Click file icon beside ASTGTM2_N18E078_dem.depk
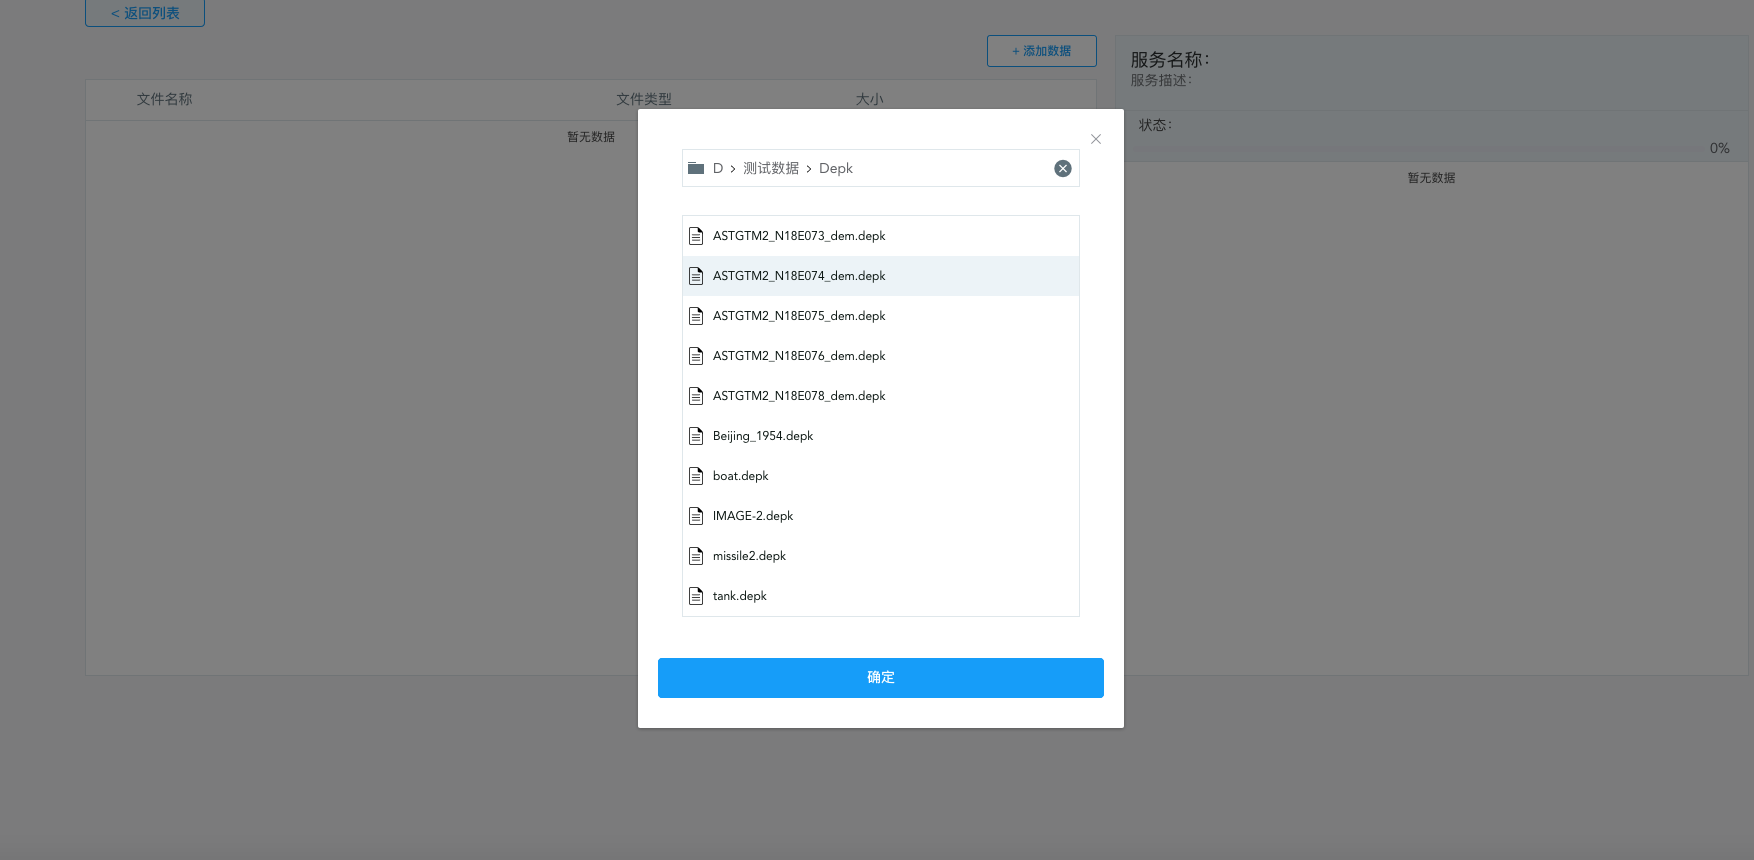The image size is (1754, 860). [x=696, y=396]
